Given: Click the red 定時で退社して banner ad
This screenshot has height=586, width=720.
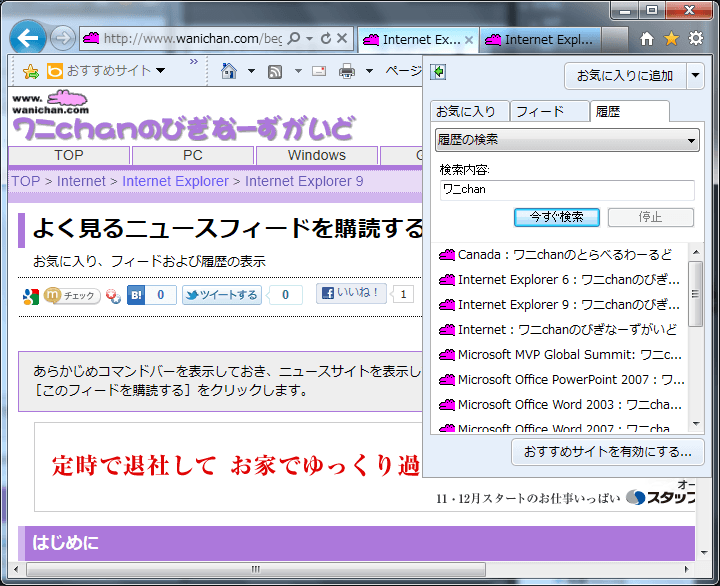Looking at the screenshot, I should click(235, 466).
